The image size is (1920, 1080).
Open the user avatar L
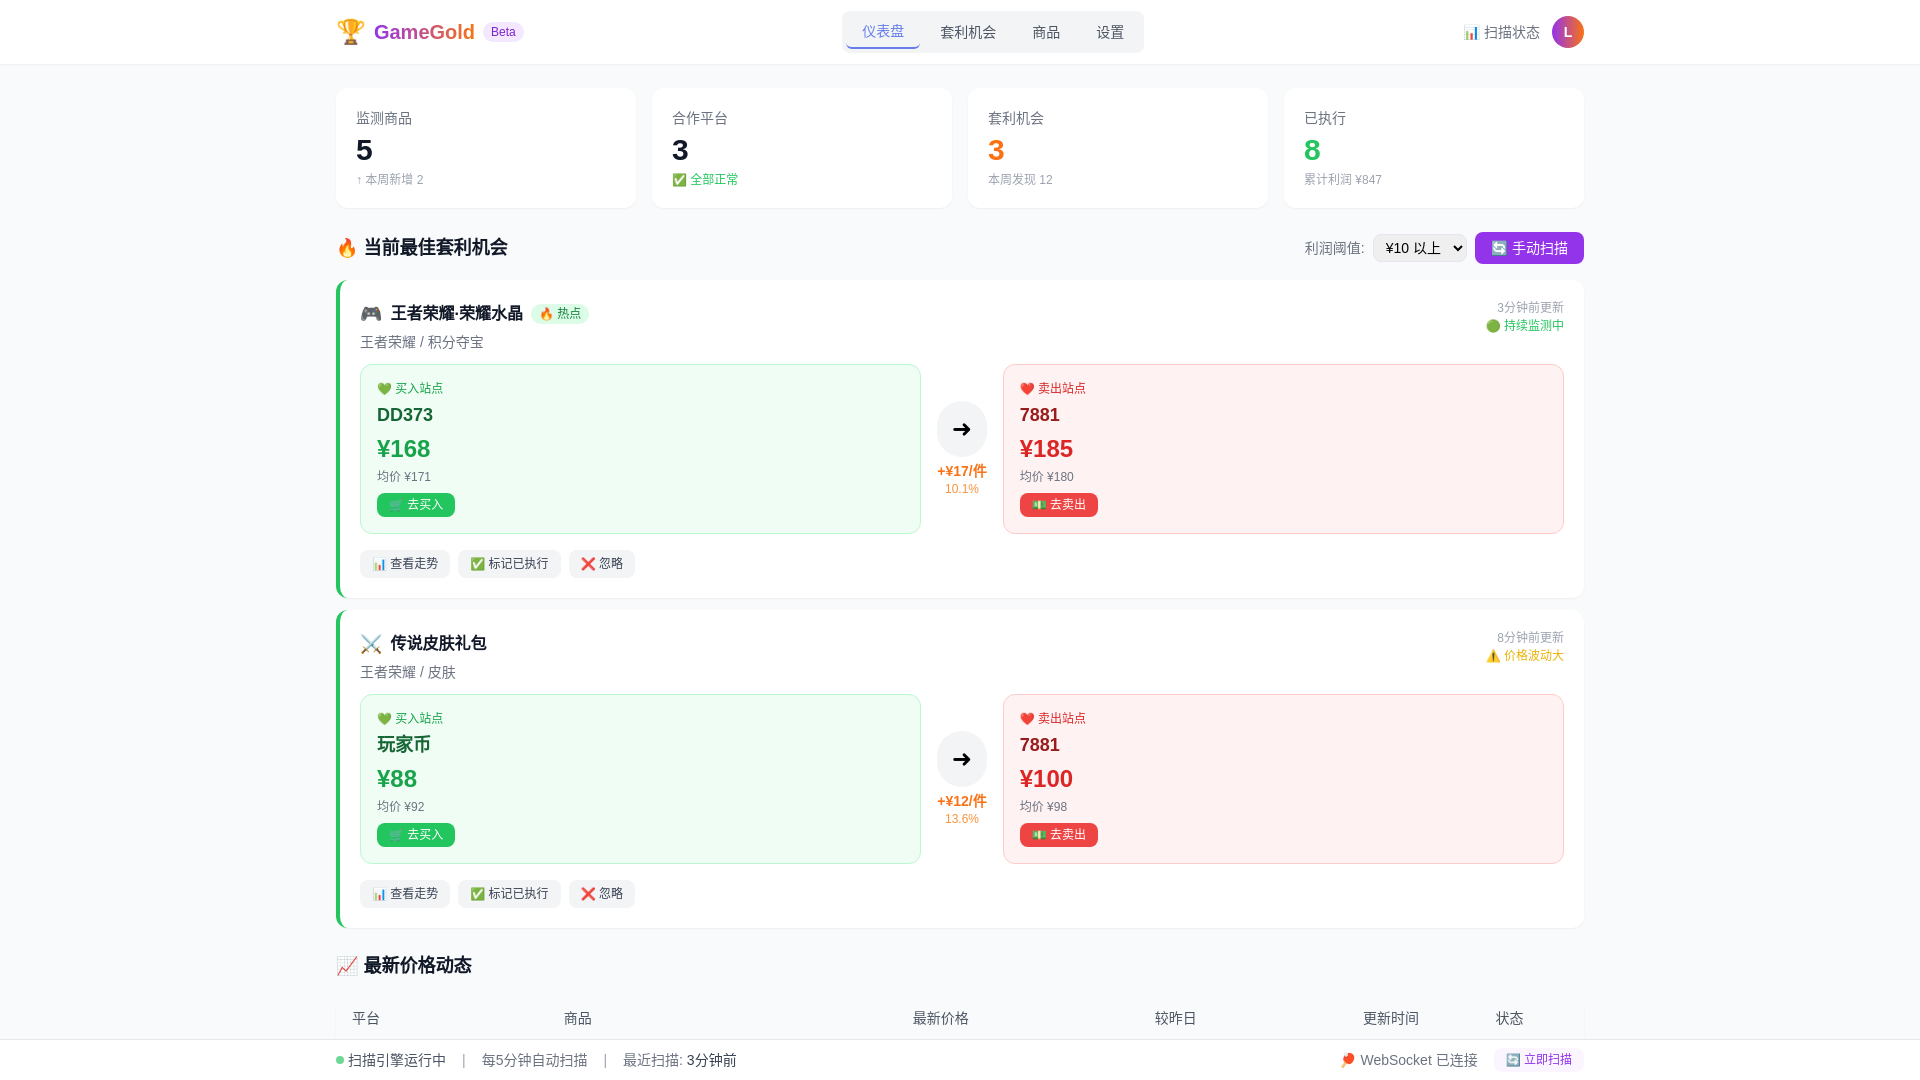tap(1567, 32)
